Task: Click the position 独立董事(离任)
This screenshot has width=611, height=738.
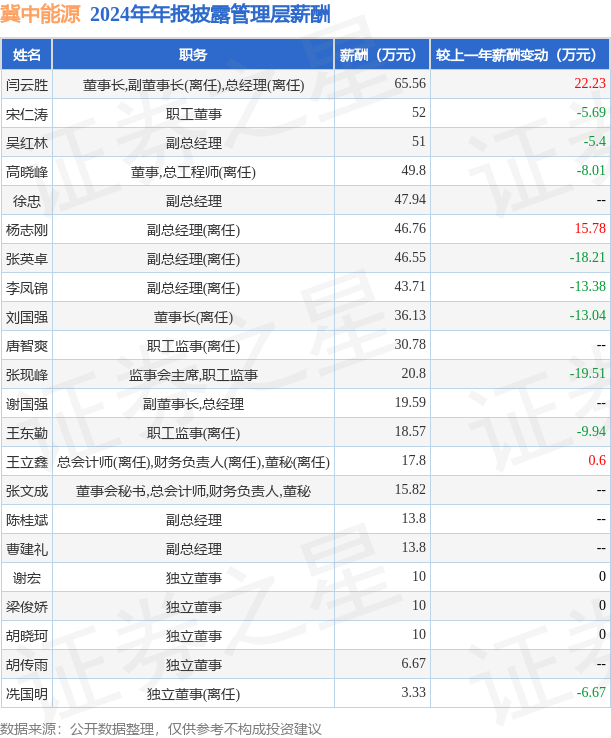Action: [193, 694]
